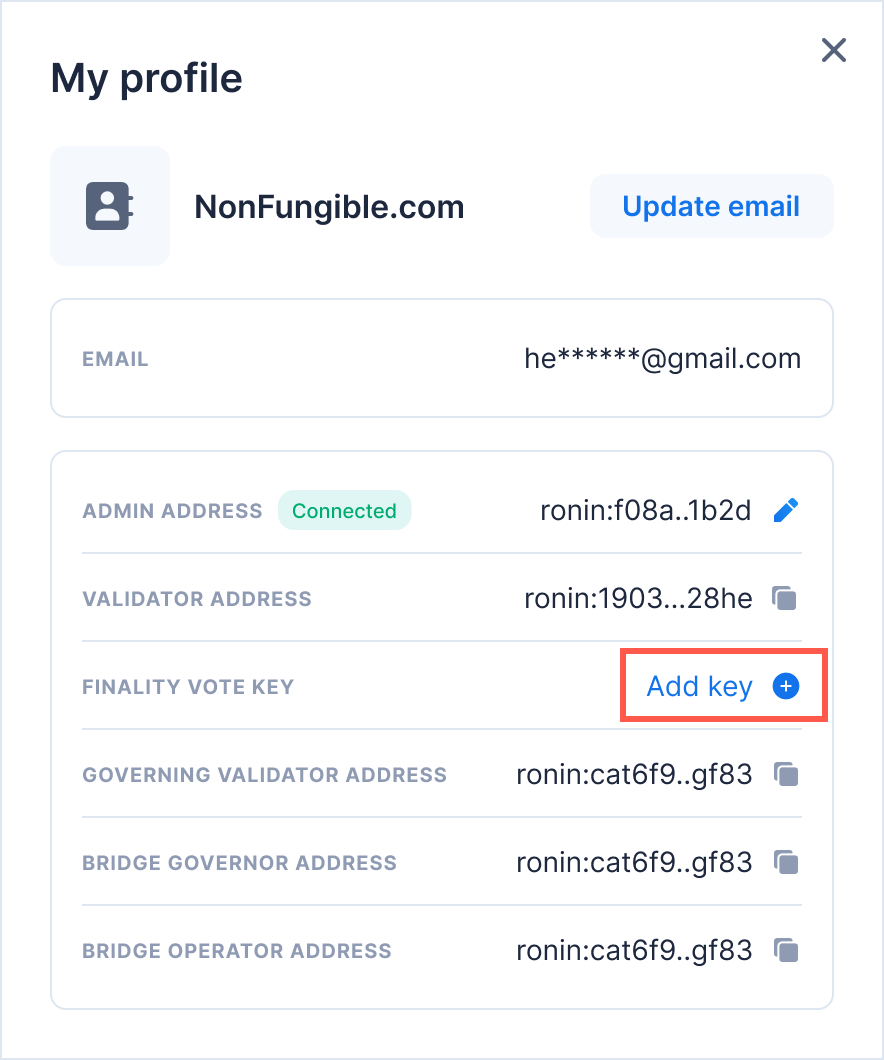Click the green Connected status badge
The width and height of the screenshot is (884, 1060).
(x=345, y=510)
